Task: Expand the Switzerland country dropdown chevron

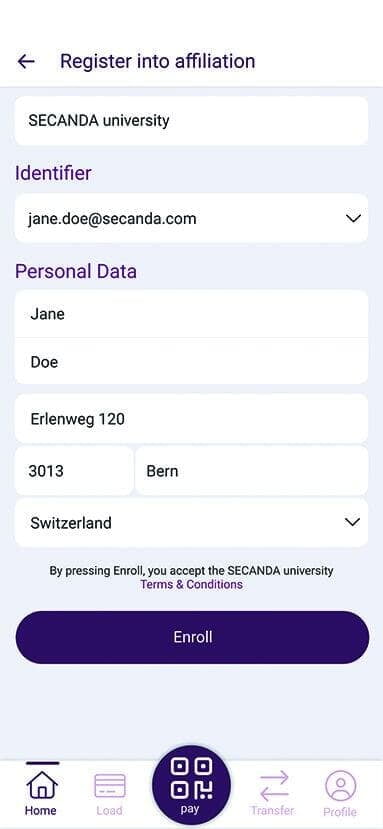Action: (x=352, y=522)
